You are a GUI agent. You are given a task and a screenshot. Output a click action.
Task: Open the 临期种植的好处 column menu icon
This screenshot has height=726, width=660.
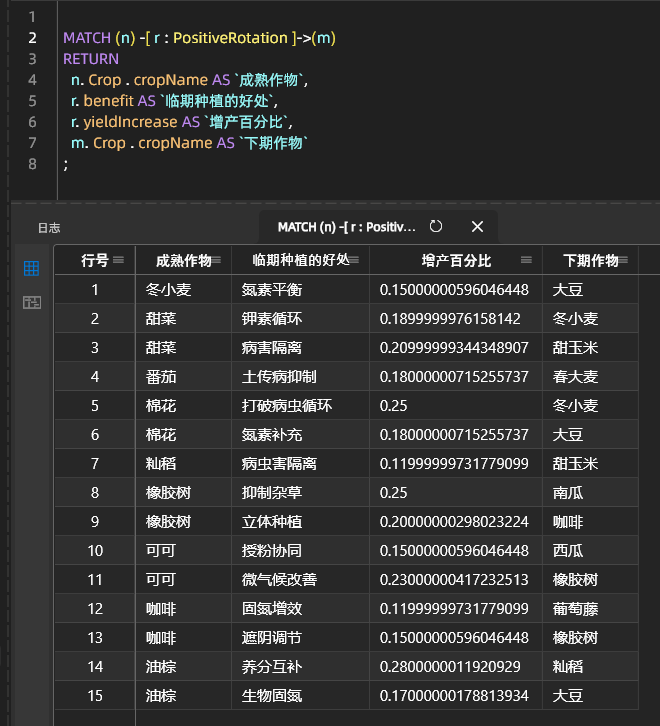point(356,260)
